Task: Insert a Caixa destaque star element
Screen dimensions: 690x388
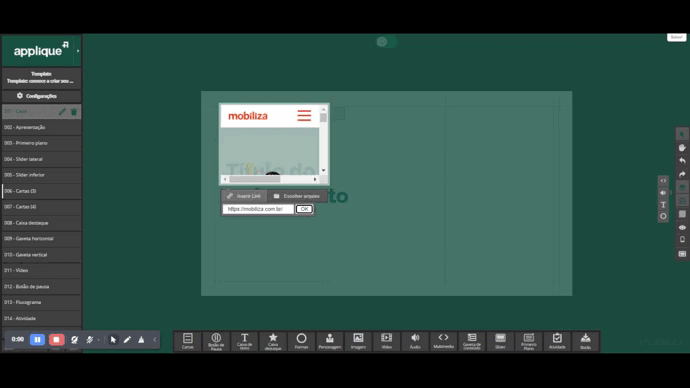Action: [273, 341]
